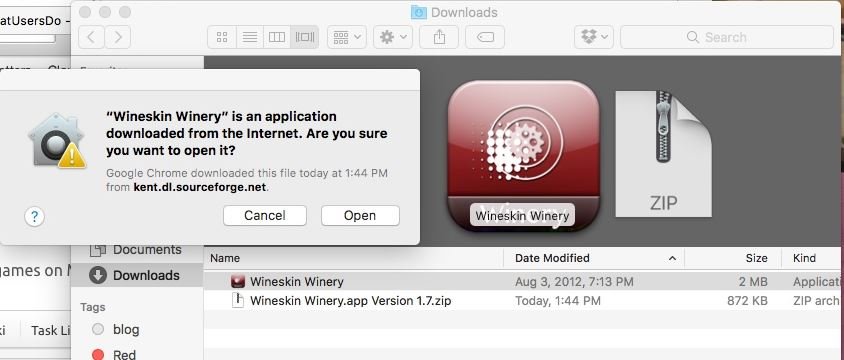This screenshot has height=360, width=844.
Task: Switch Finder to column view
Action: pos(277,37)
